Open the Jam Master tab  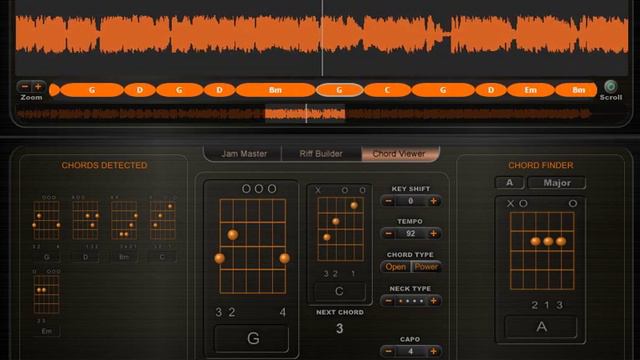pos(244,154)
